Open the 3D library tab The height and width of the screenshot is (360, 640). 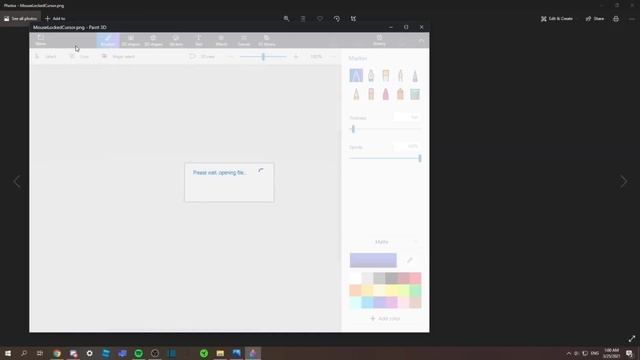(267, 40)
